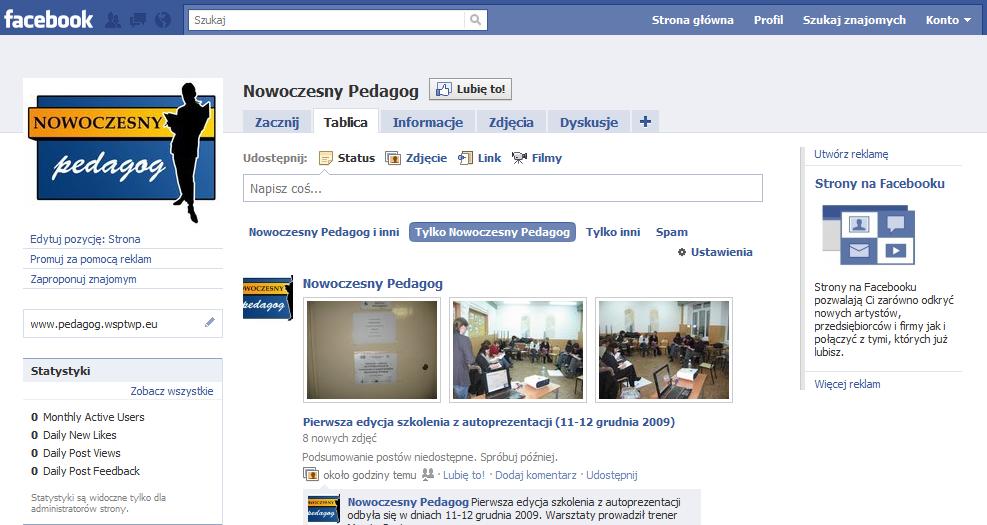Follow the Utwórz reklamę link
The height and width of the screenshot is (525, 987).
851,154
